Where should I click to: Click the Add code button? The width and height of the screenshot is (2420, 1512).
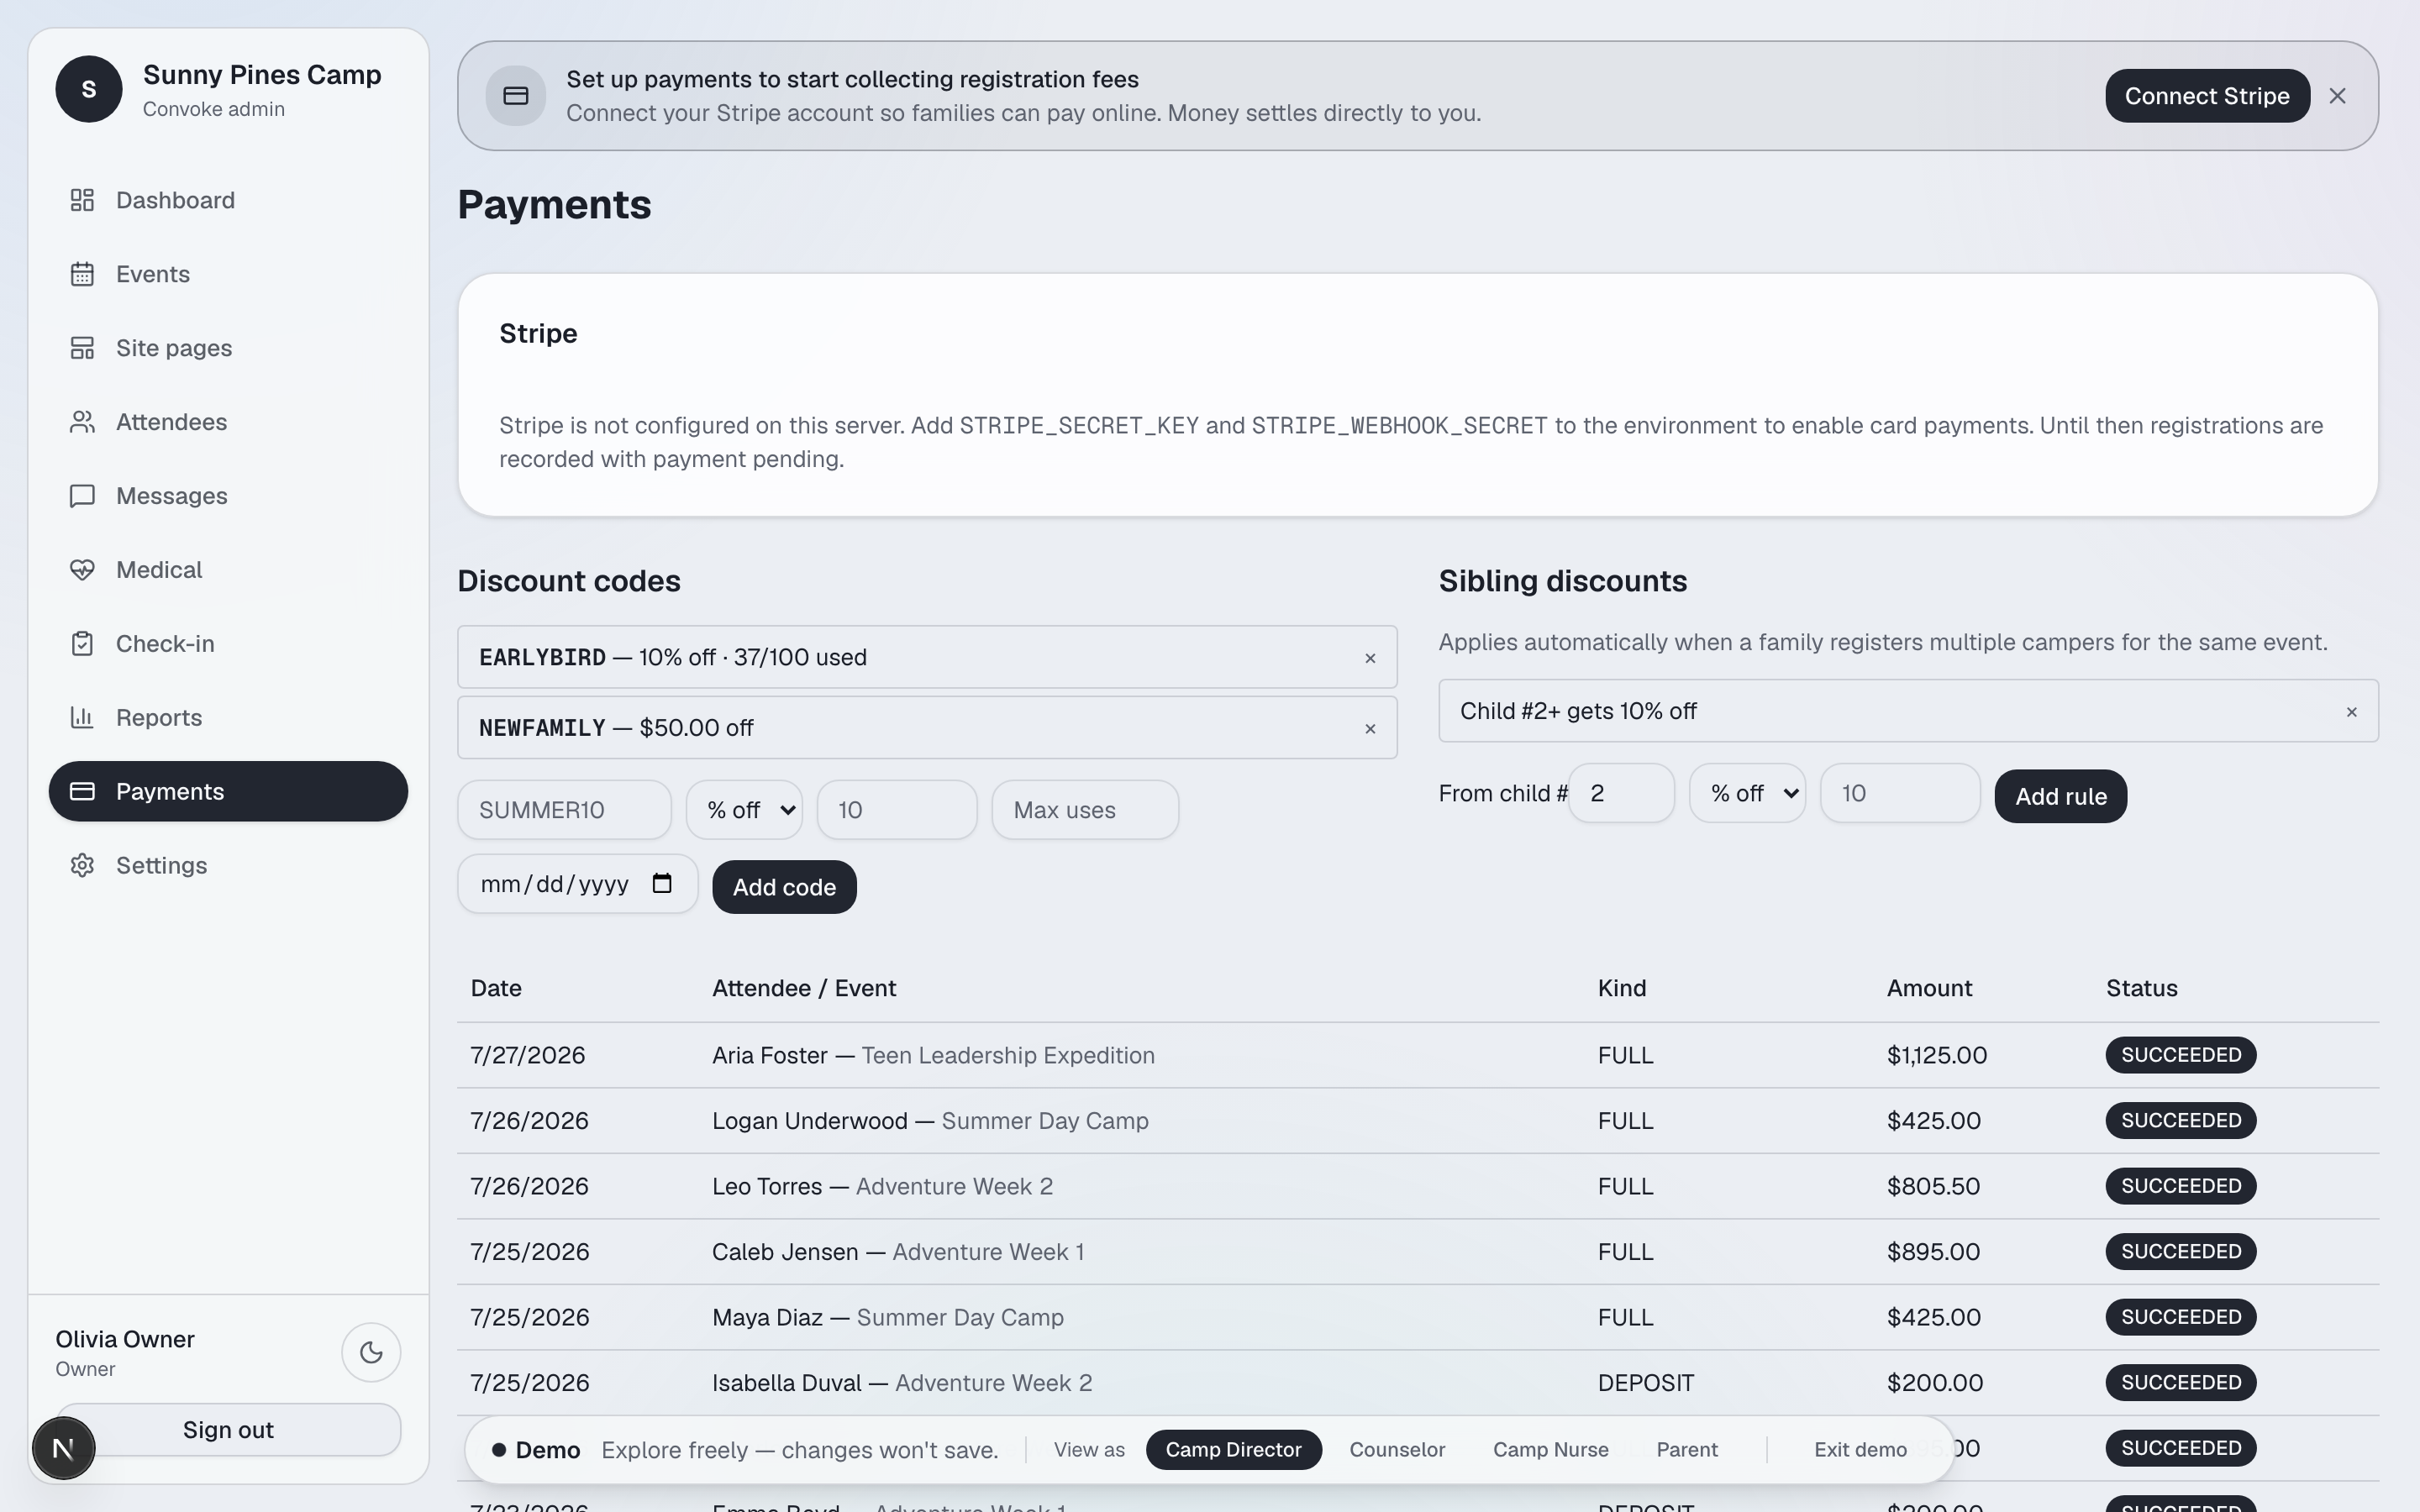click(x=784, y=887)
